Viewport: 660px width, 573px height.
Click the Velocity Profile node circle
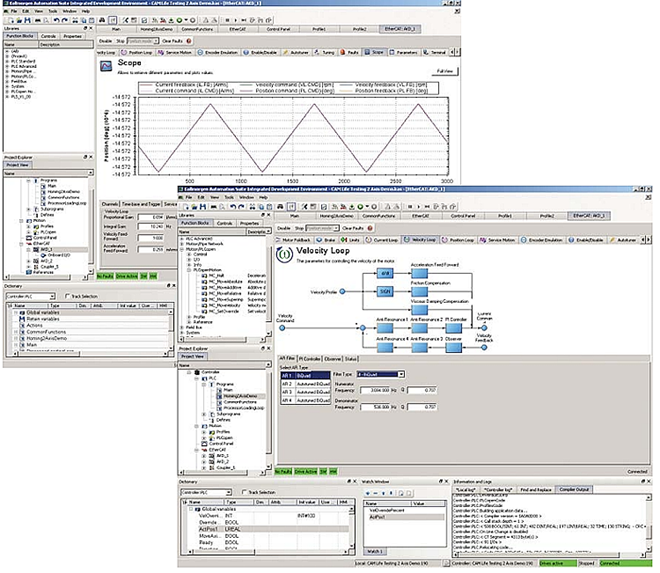(343, 291)
